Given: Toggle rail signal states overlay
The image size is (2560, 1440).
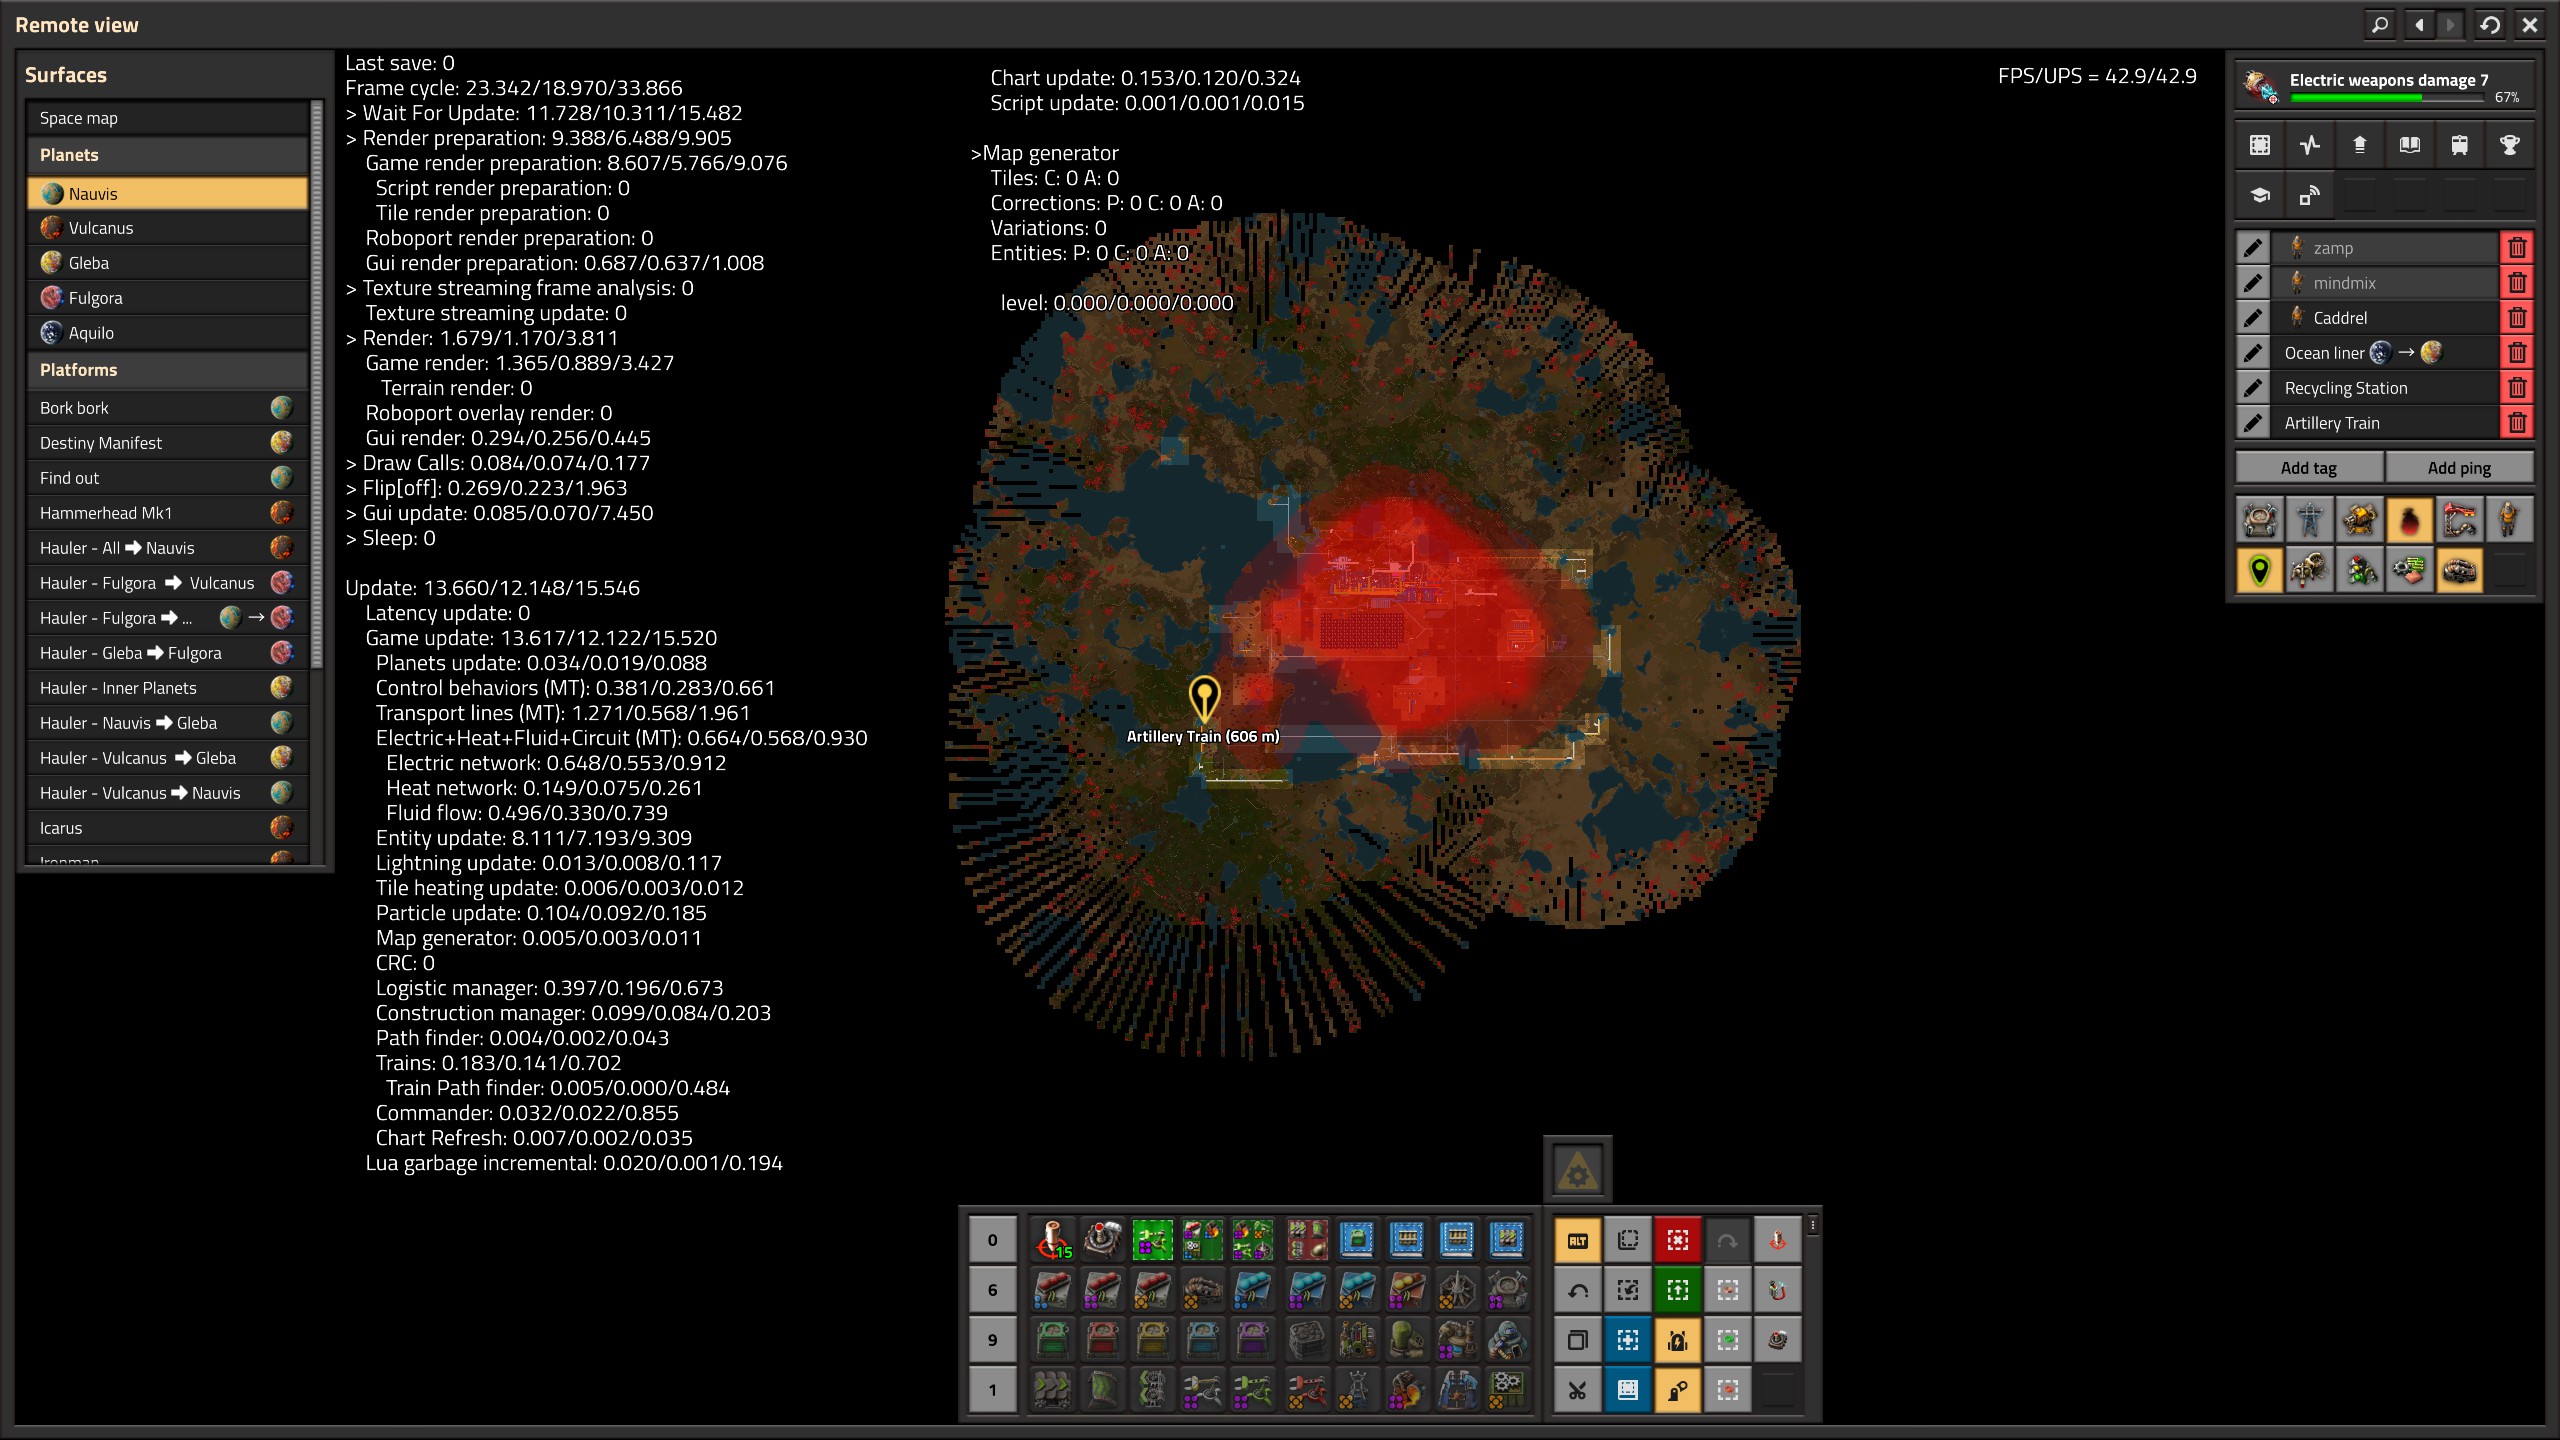Looking at the screenshot, I should pos(2360,570).
